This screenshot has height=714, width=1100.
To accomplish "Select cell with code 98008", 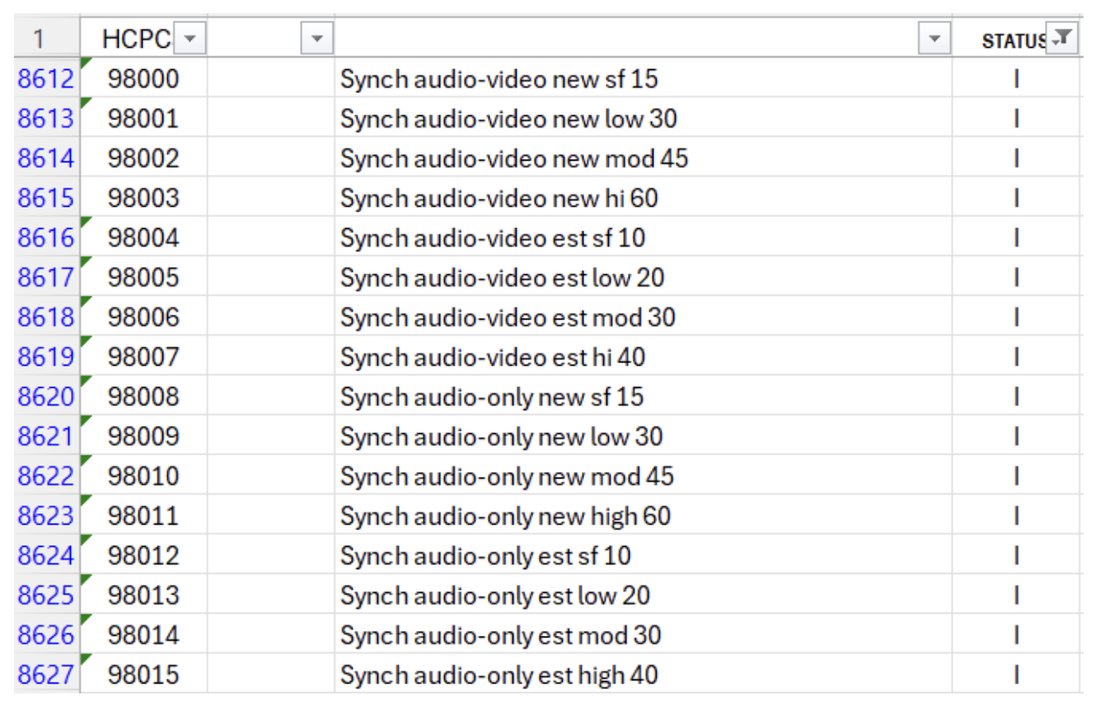I will coord(144,396).
